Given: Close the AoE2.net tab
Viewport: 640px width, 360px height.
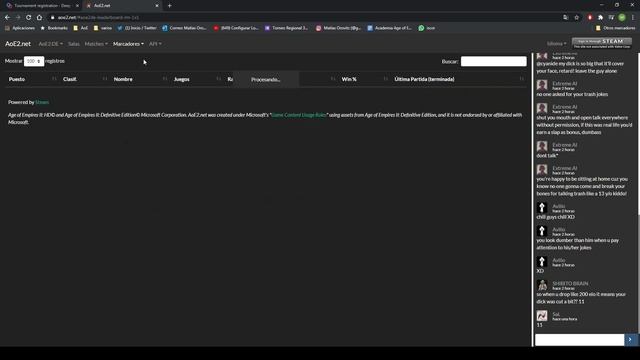Looking at the screenshot, I should pyautogui.click(x=157, y=6).
